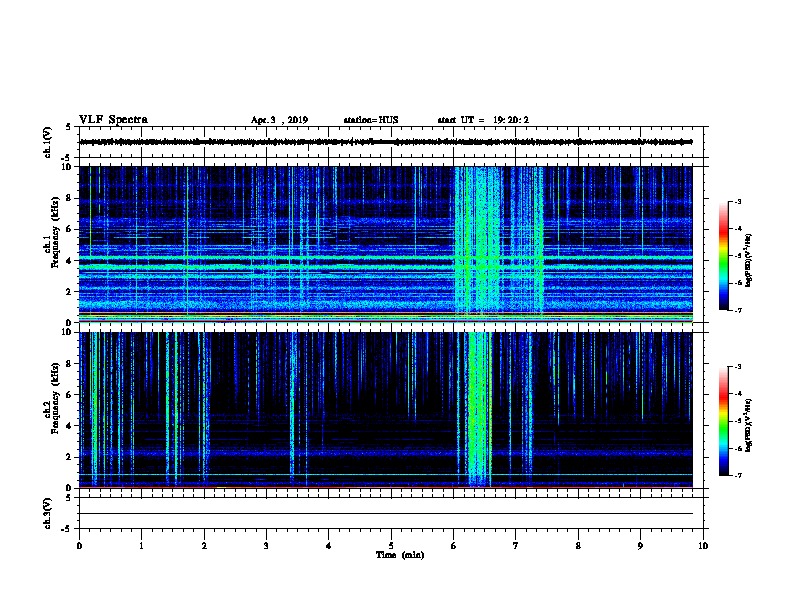Click the "-3" value on ch.1 colorbar
Image resolution: width=792 pixels, height=612 pixels.
tap(738, 201)
